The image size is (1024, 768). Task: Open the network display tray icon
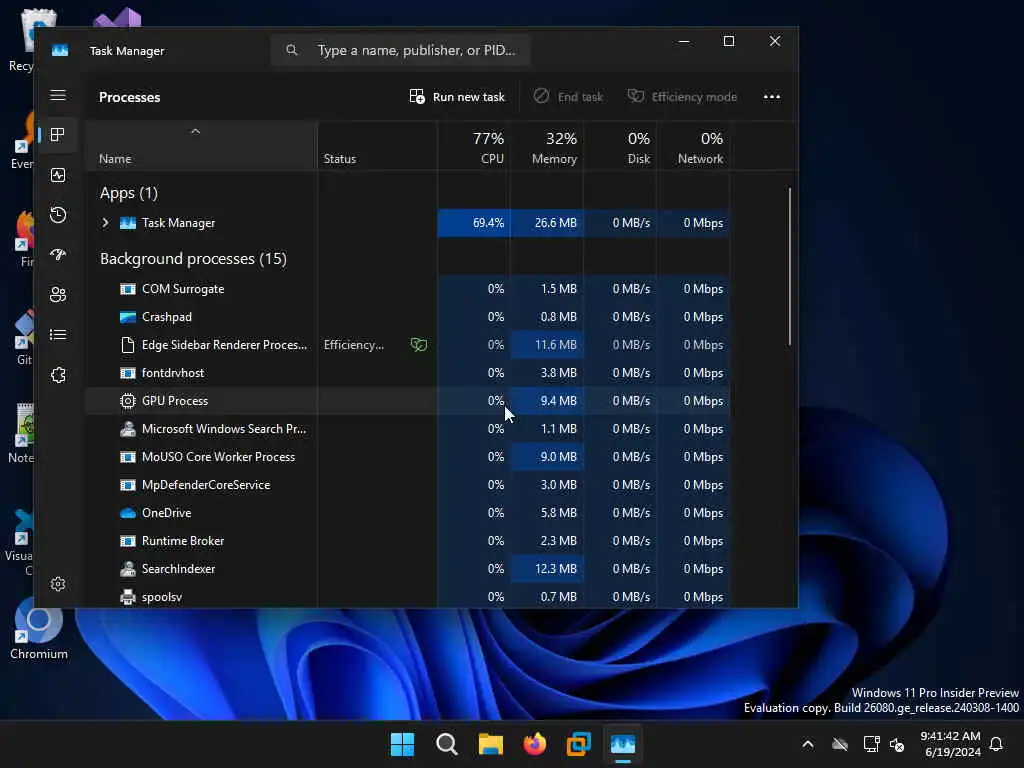[x=871, y=744]
